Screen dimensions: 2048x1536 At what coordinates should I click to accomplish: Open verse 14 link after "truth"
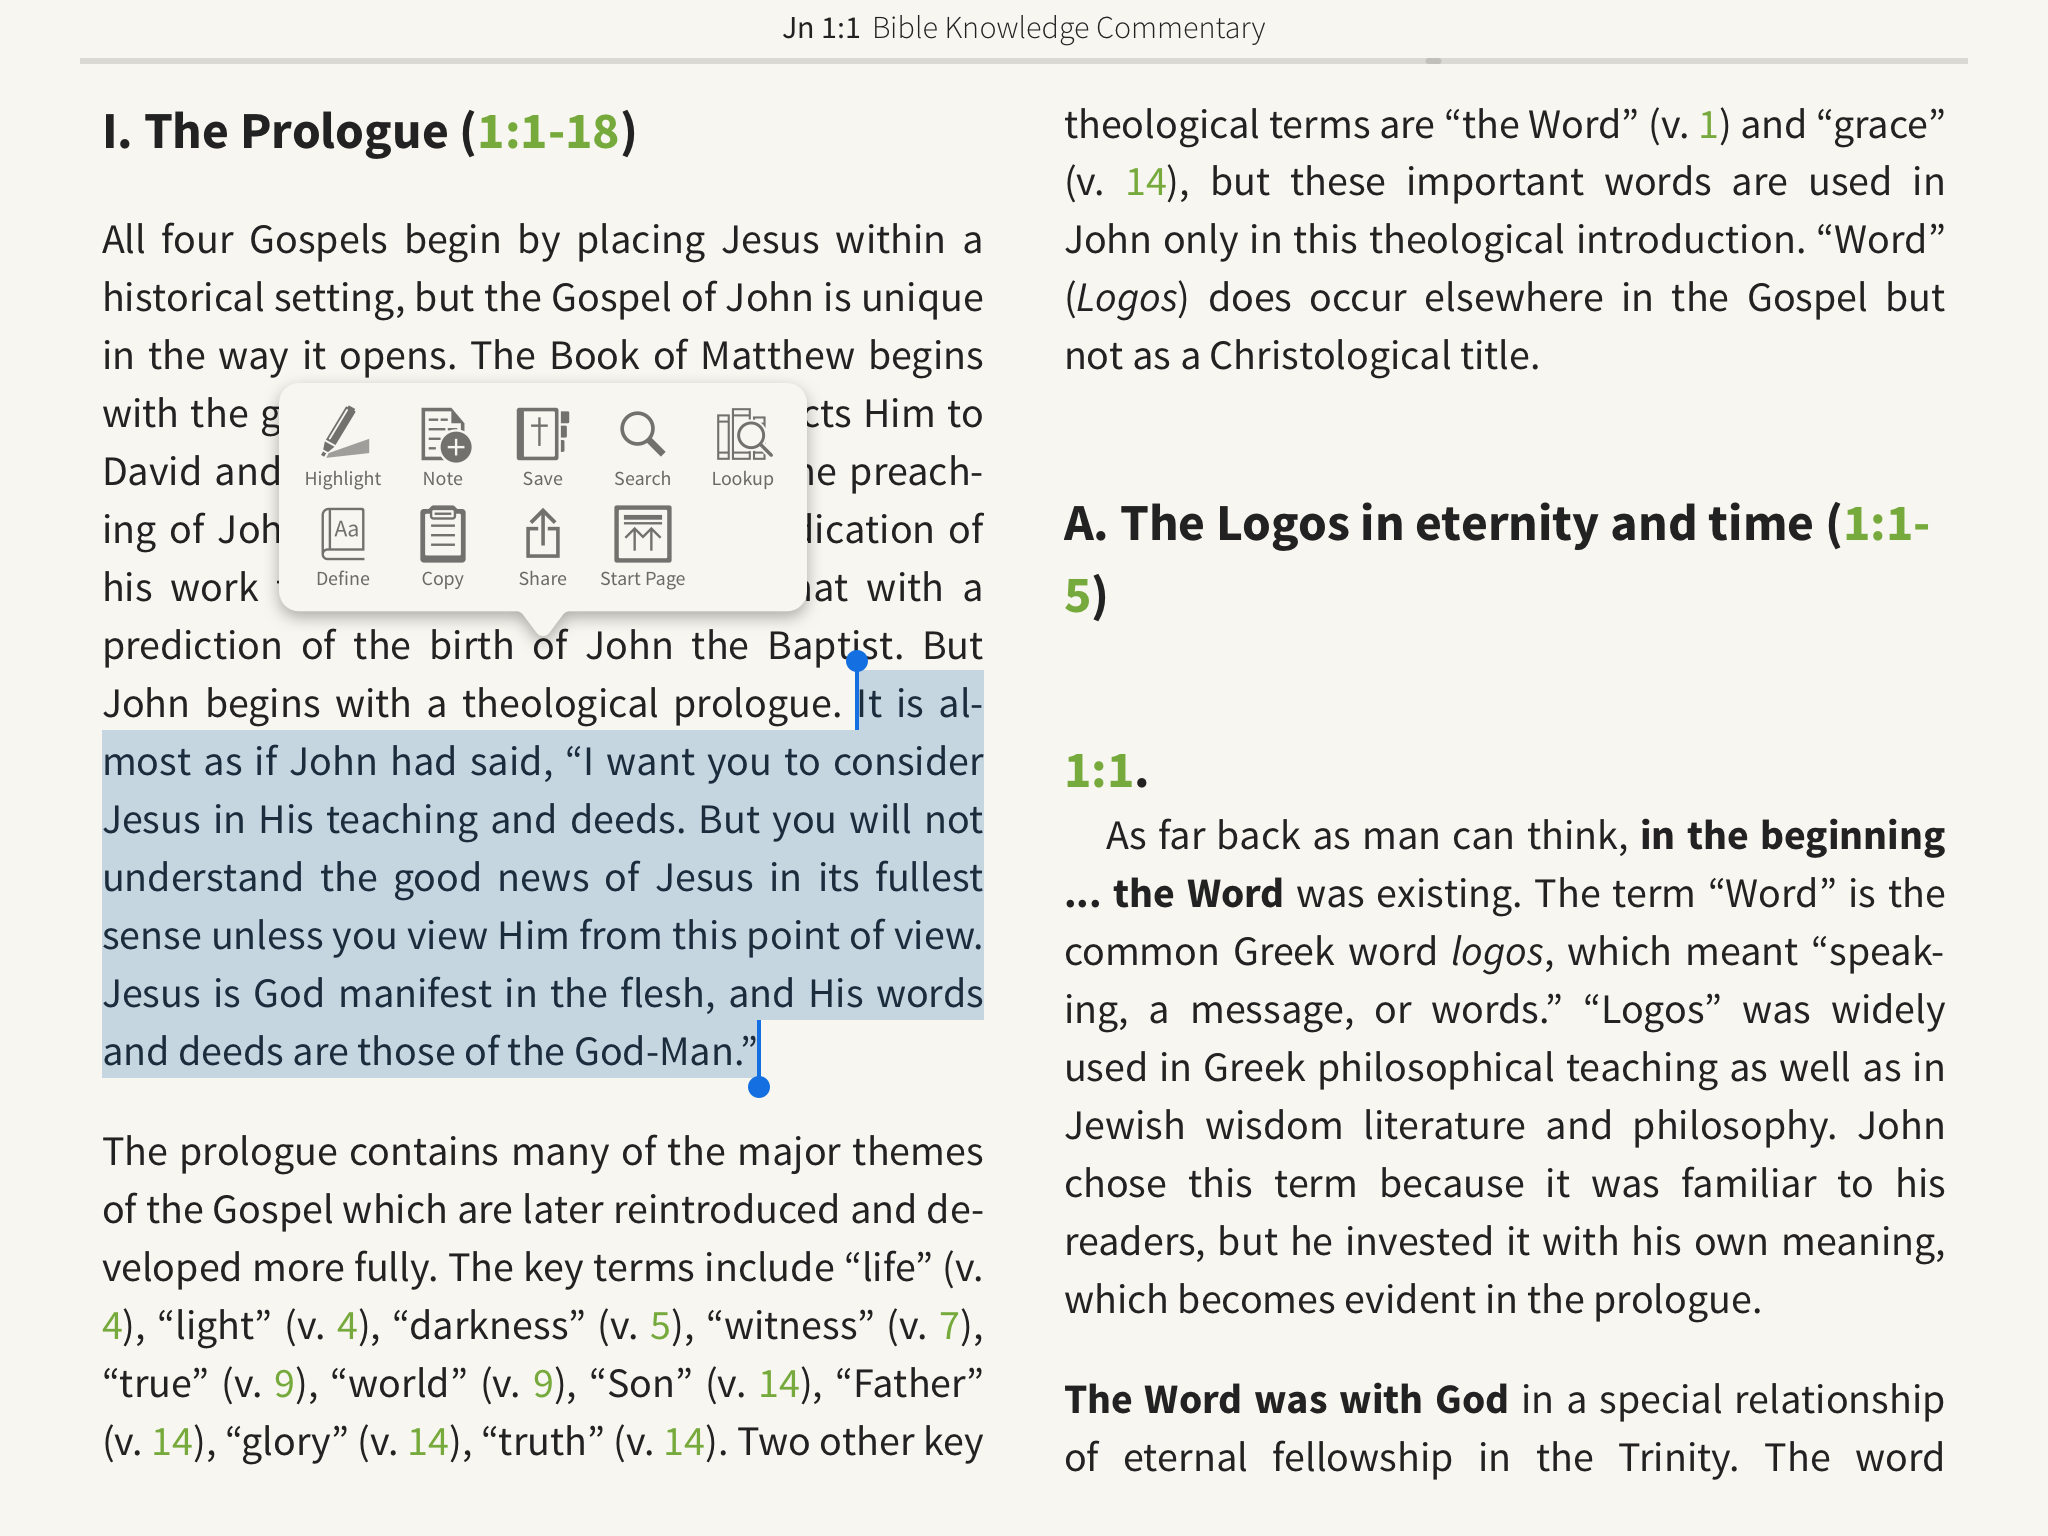(x=684, y=1442)
